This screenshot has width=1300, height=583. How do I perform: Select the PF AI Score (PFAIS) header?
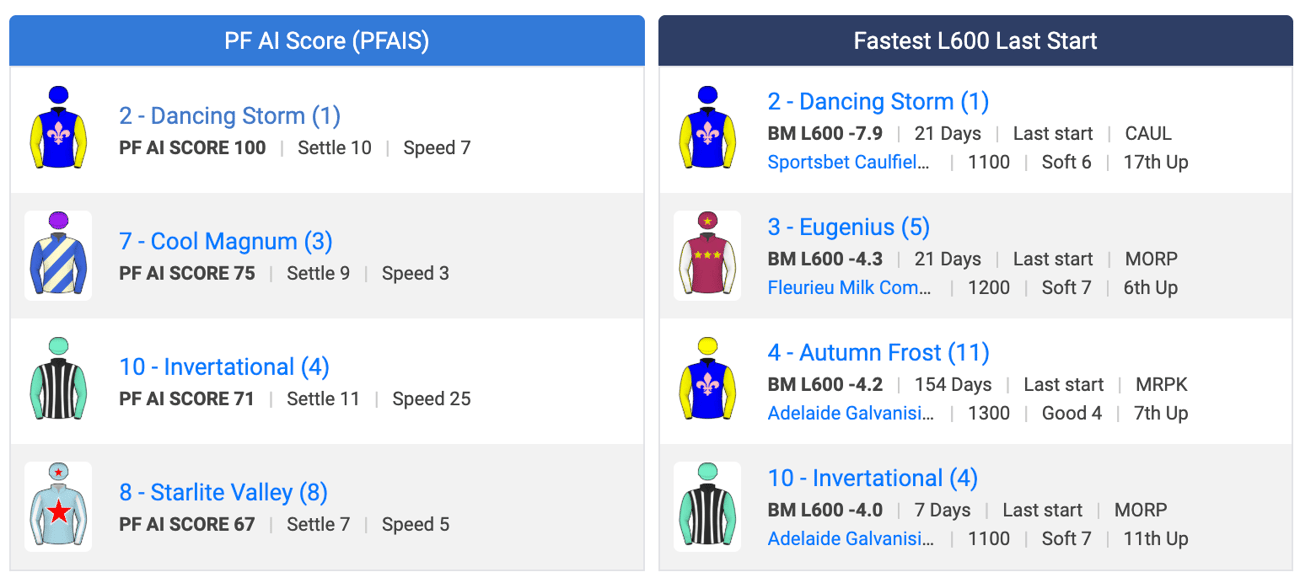coord(327,41)
